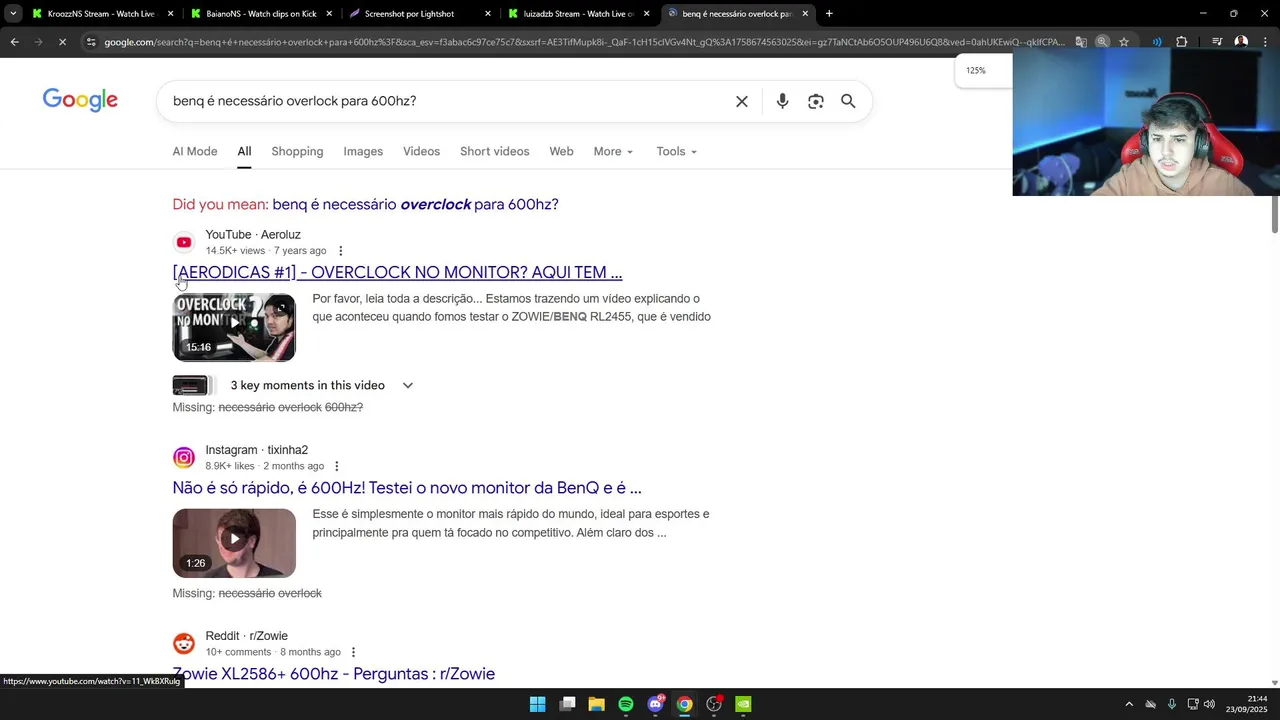
Task: Play the 1:26 Instagram video thumbnail
Action: (234, 543)
